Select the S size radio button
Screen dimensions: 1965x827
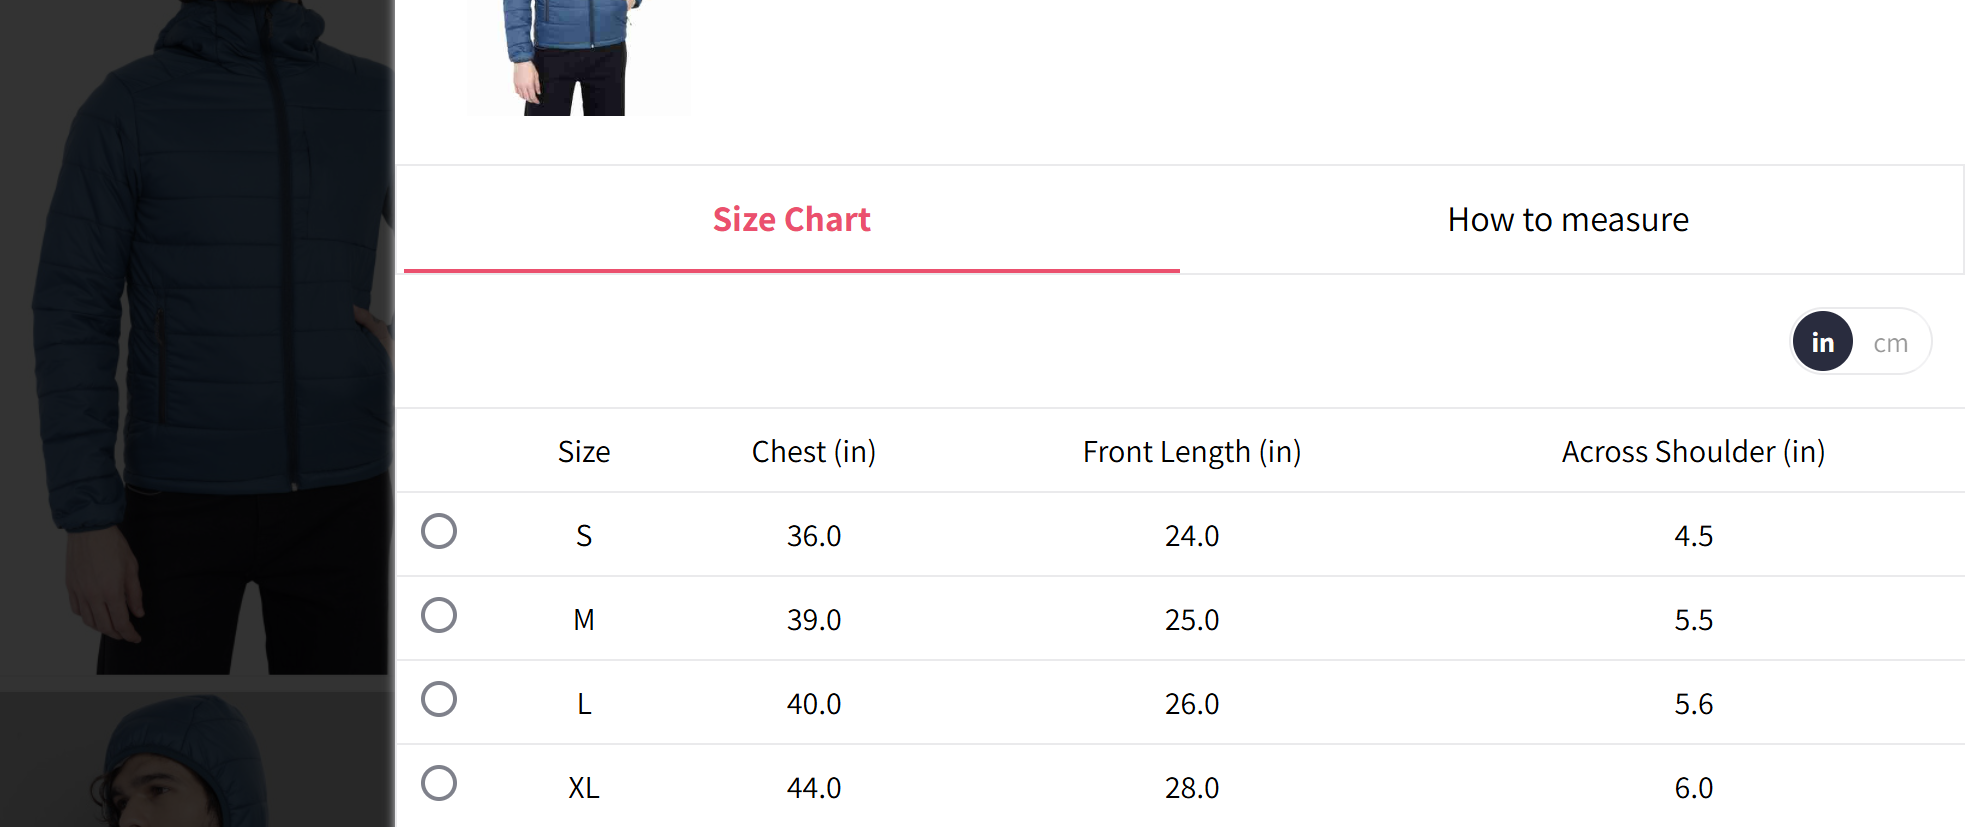[x=439, y=531]
